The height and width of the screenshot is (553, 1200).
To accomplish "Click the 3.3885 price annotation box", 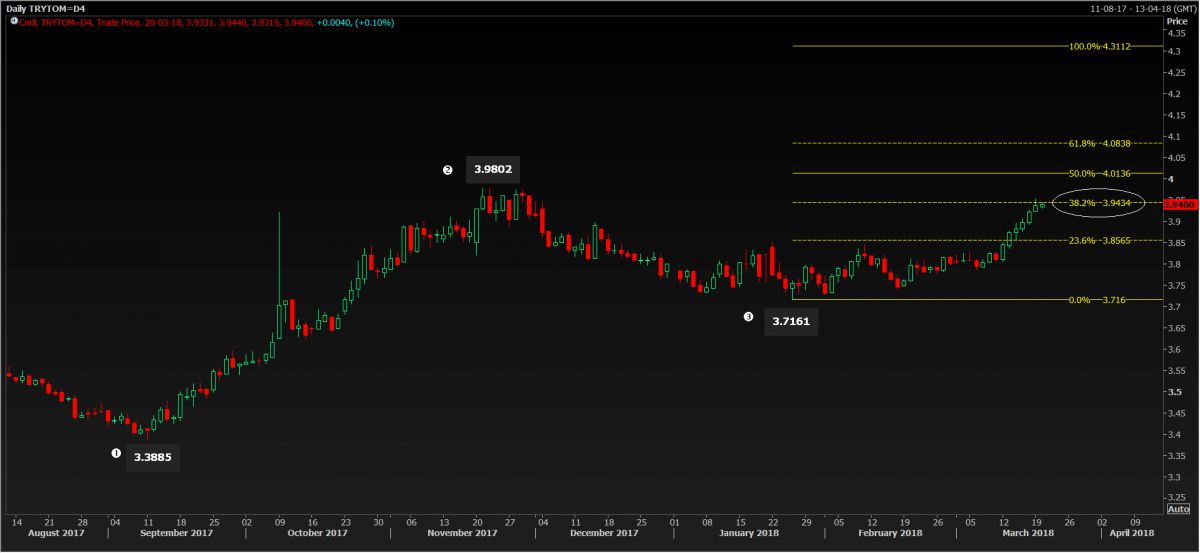I will coord(152,457).
